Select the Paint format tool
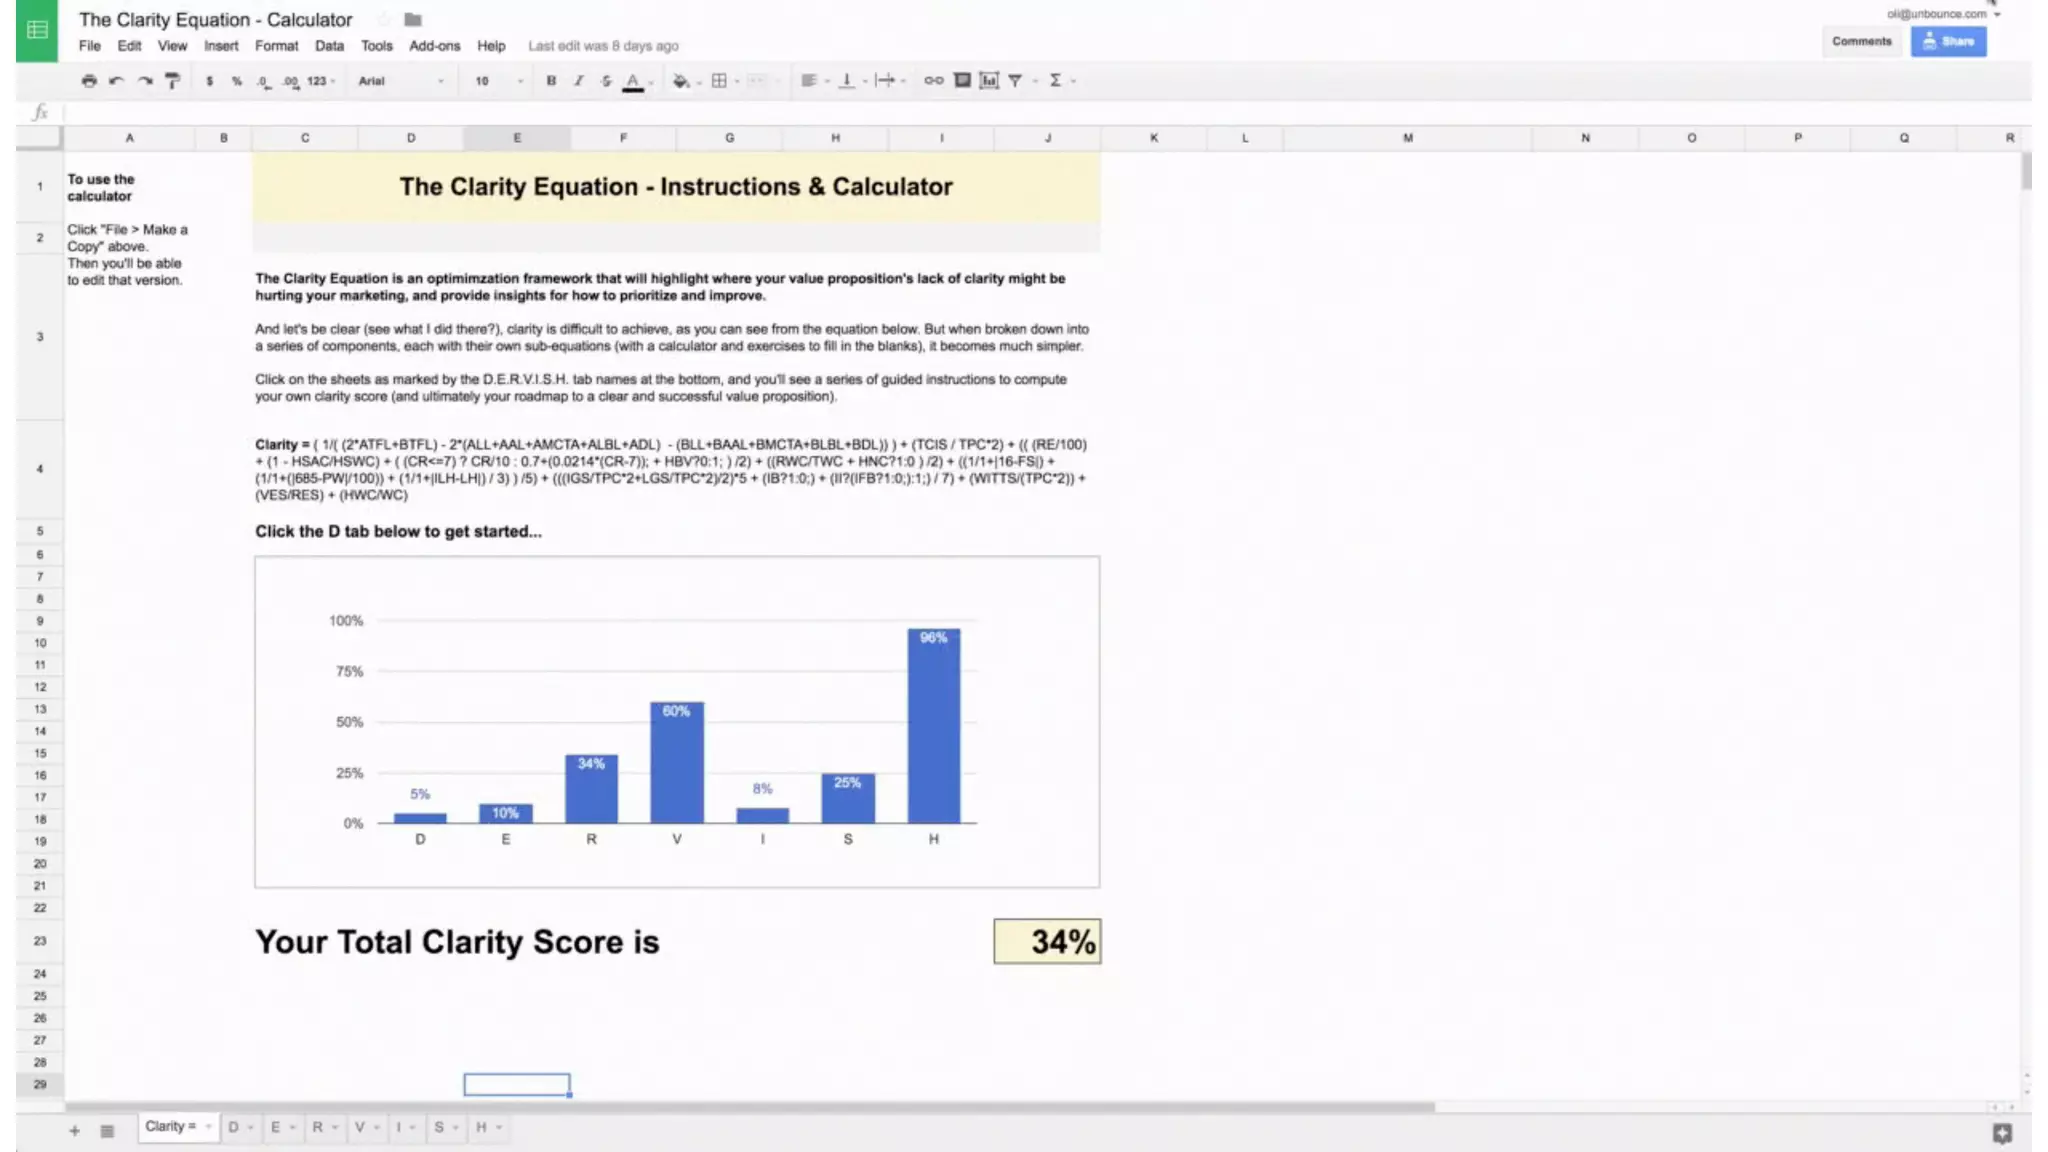The height and width of the screenshot is (1152, 2048). [172, 81]
